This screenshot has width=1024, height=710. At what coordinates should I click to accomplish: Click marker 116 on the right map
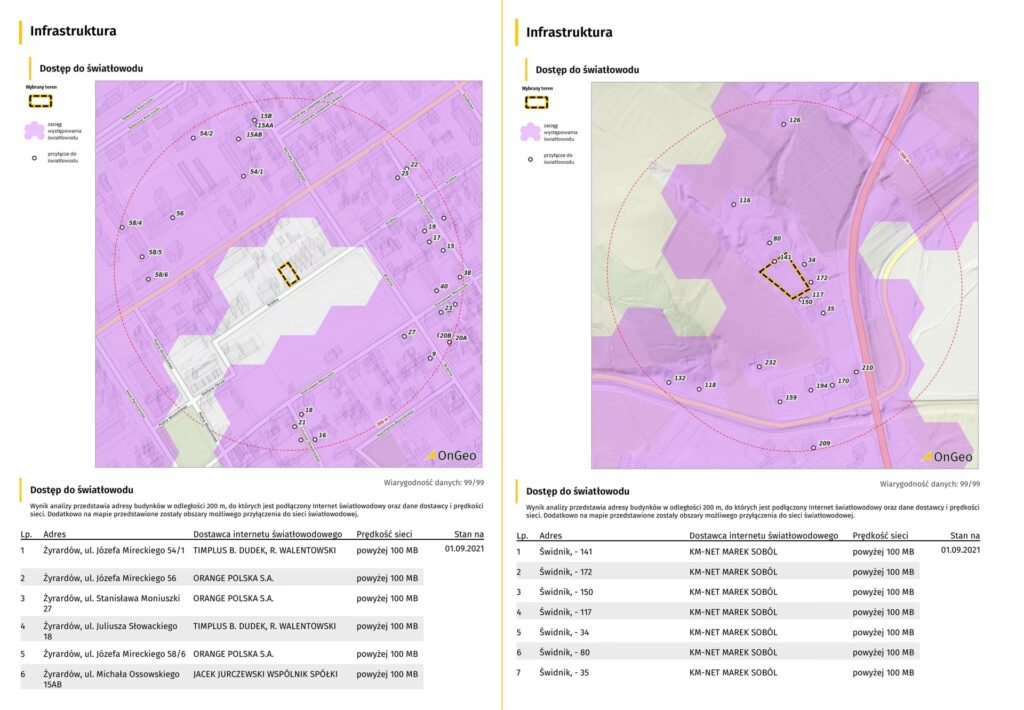(x=734, y=205)
